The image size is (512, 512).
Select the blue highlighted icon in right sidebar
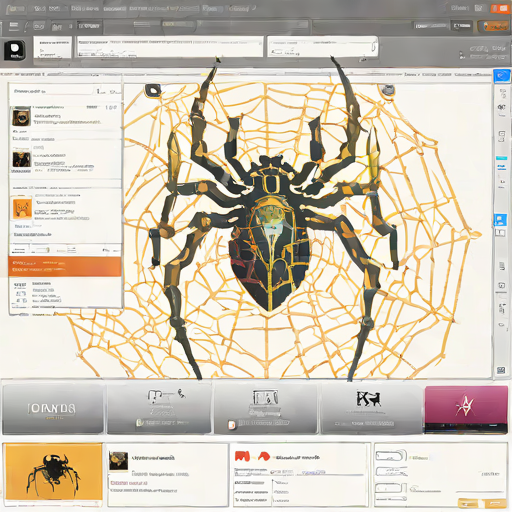tap(500, 220)
